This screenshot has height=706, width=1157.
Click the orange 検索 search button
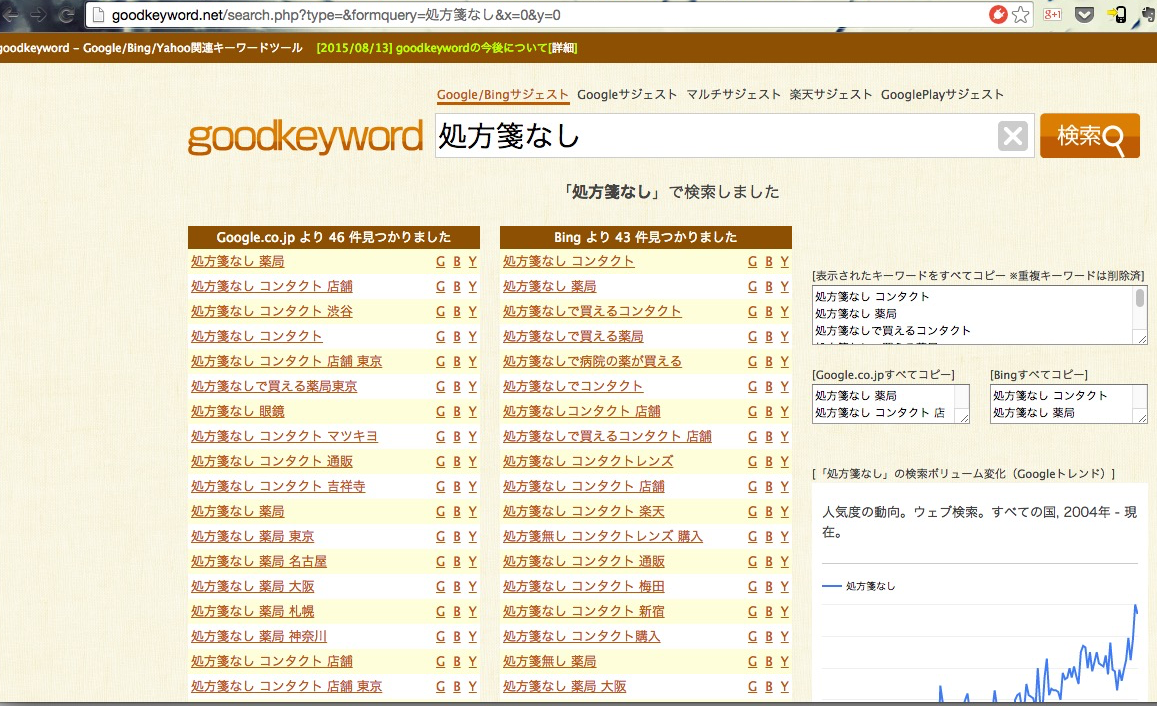tap(1090, 136)
